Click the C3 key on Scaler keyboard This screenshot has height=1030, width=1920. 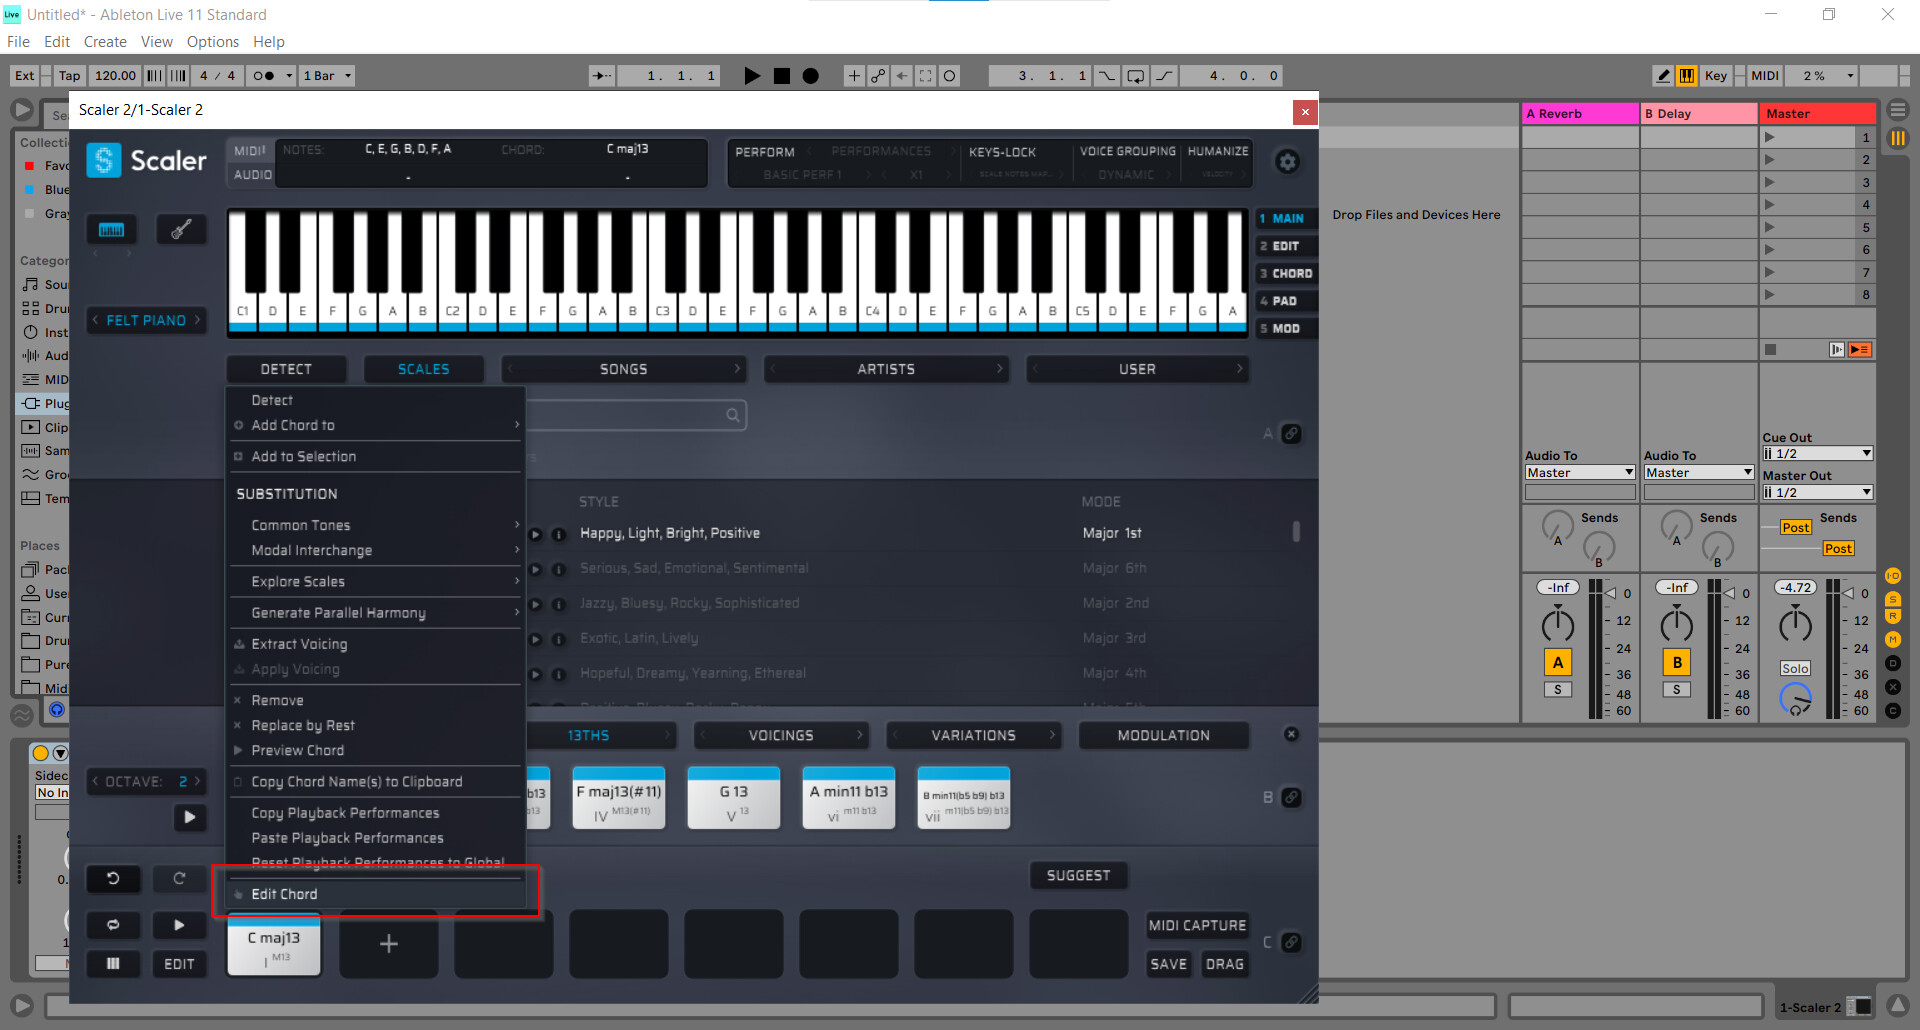(662, 311)
